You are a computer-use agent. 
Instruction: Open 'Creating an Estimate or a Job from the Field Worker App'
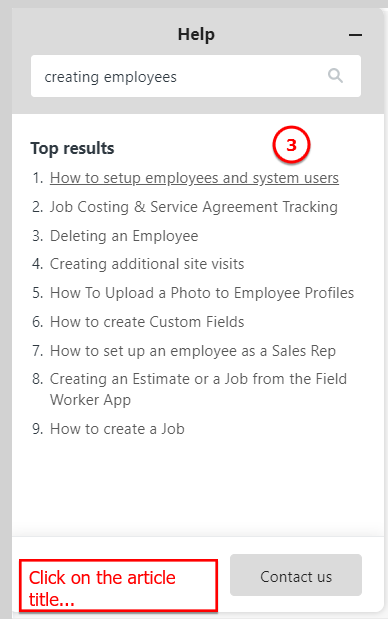coord(198,389)
